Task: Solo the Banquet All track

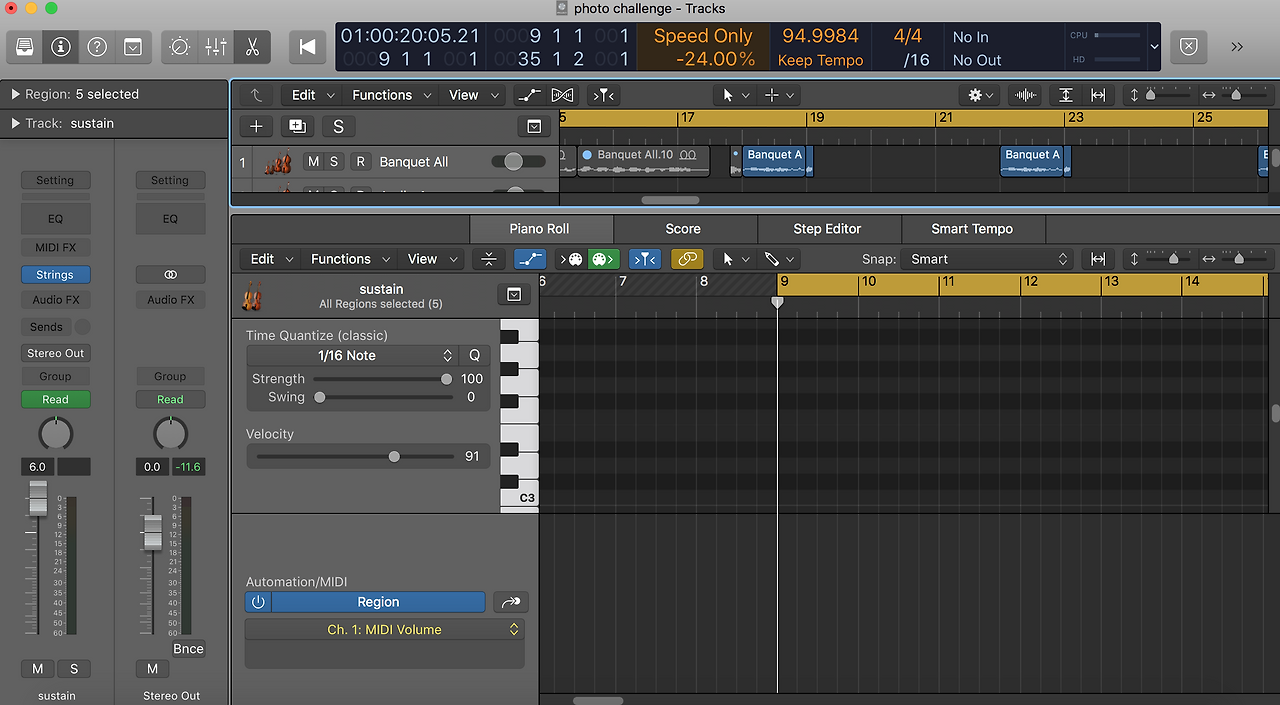Action: 334,162
